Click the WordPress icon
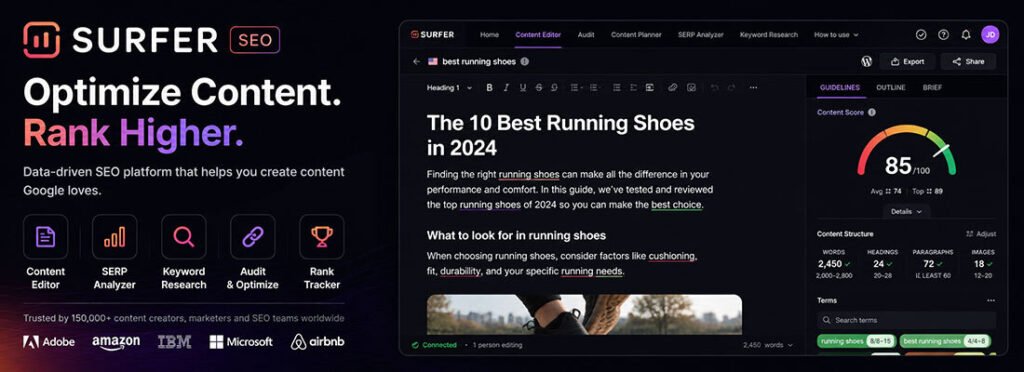 click(x=867, y=61)
